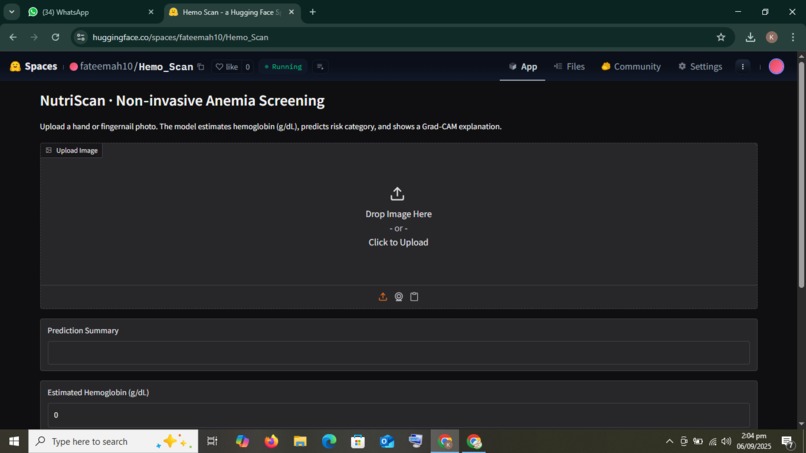Open the network icon in system tray
Image resolution: width=806 pixels, height=453 pixels.
[712, 441]
